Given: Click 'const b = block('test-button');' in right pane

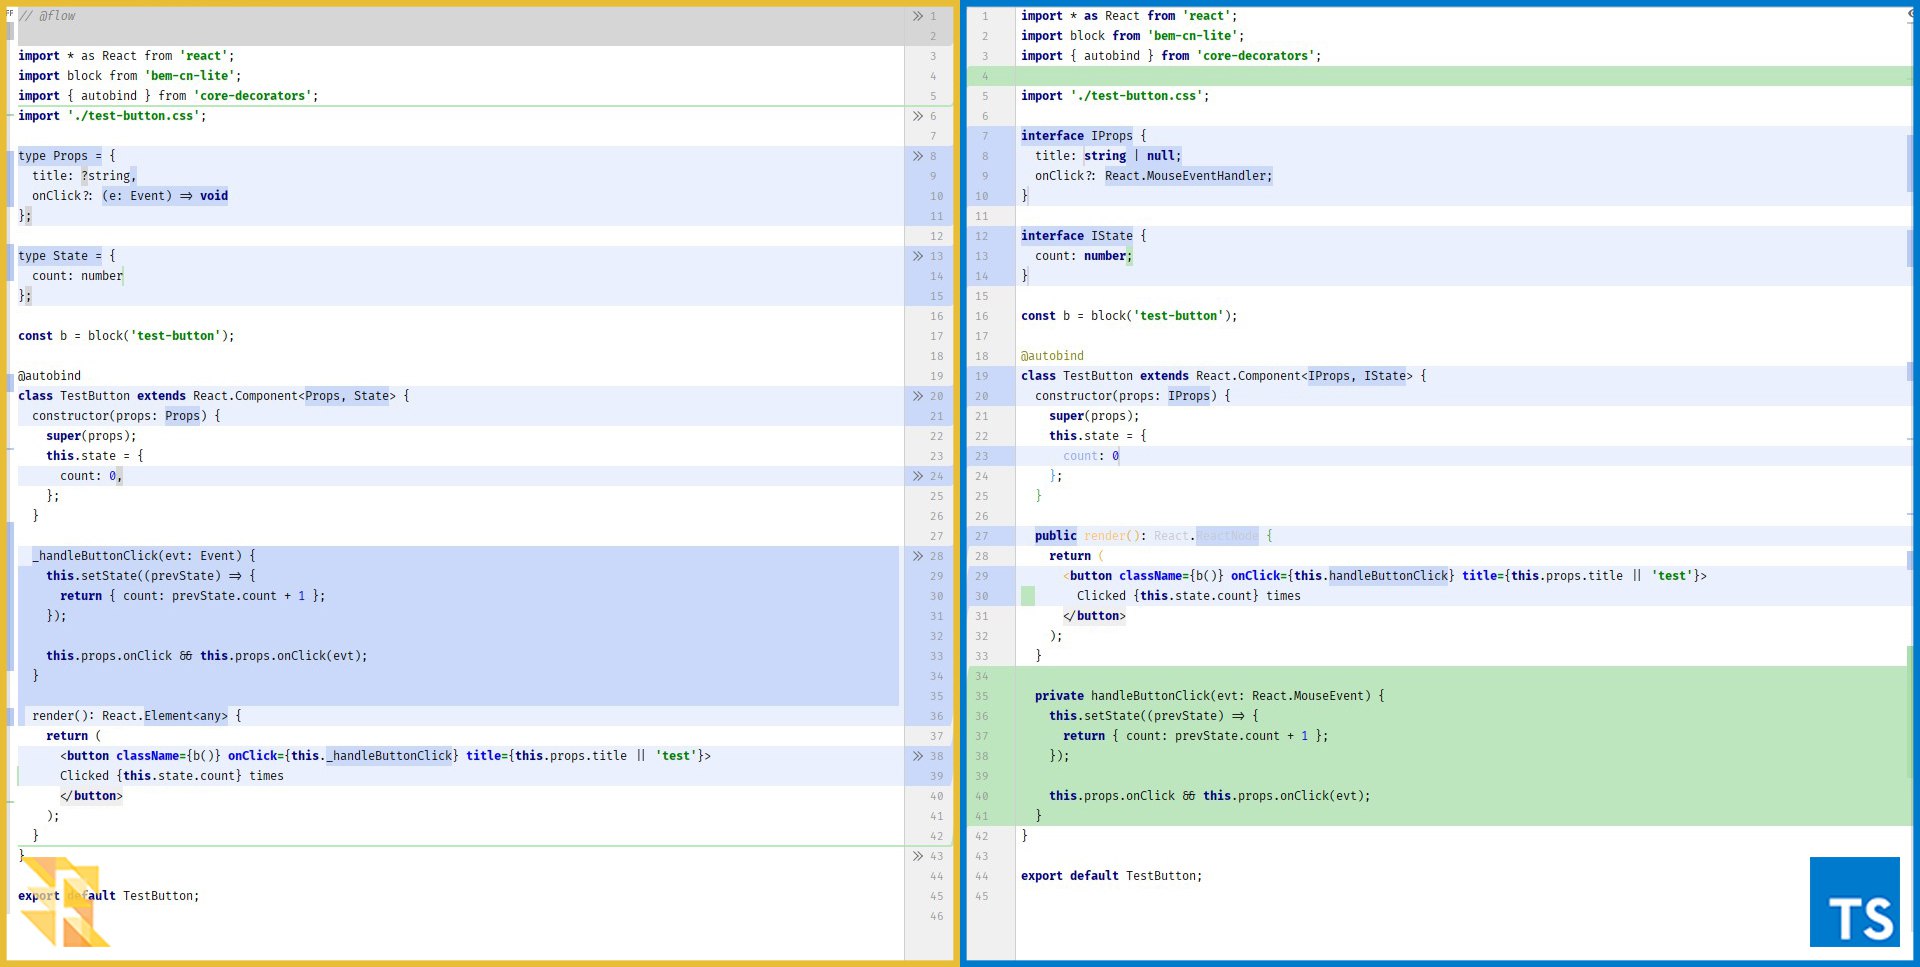Looking at the screenshot, I should click(x=1129, y=316).
